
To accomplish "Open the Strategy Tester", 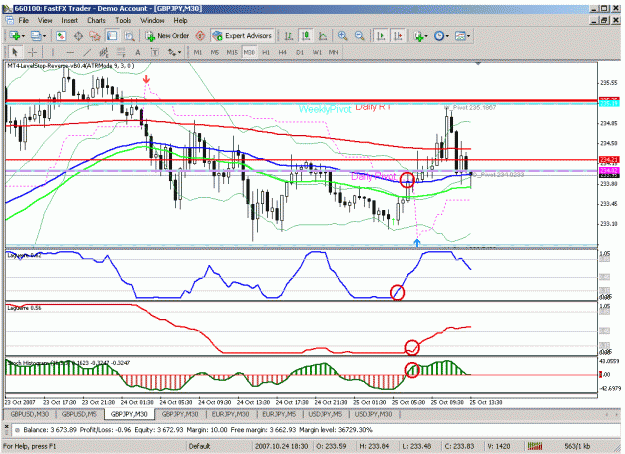I will coord(129,36).
